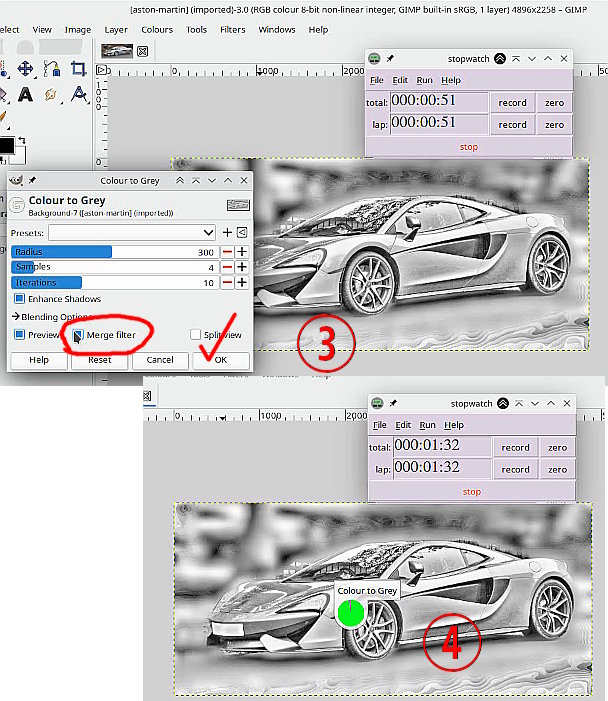Open Help menu in 01:32 stopwatch
This screenshot has width=608, height=701.
pos(454,425)
